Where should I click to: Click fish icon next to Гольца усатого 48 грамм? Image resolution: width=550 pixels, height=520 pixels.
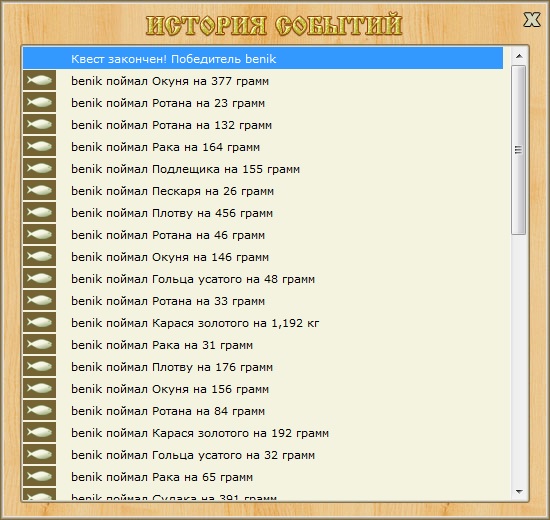pyautogui.click(x=39, y=278)
